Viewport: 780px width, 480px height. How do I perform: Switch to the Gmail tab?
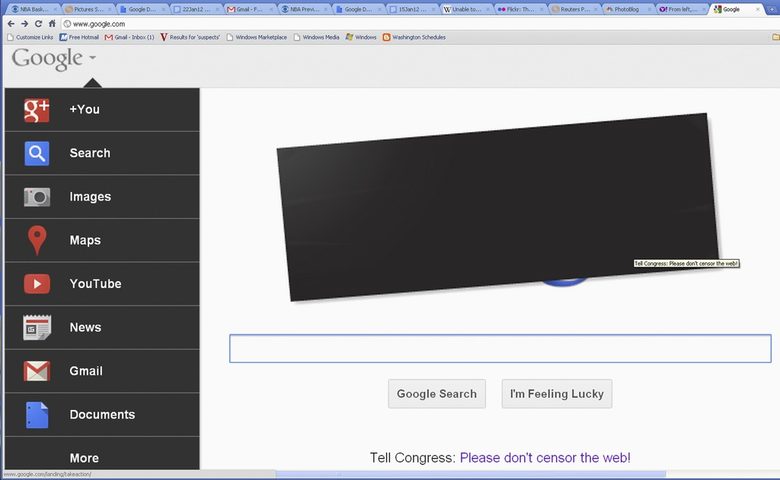click(250, 9)
